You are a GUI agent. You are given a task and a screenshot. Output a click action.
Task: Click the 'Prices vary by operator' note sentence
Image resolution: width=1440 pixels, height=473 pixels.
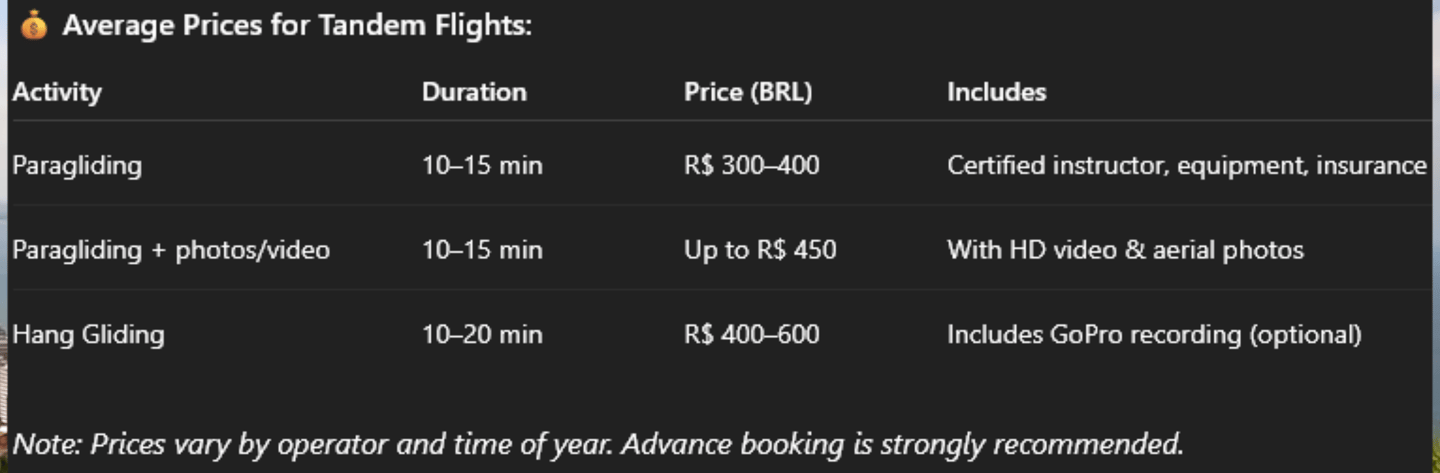[312, 443]
